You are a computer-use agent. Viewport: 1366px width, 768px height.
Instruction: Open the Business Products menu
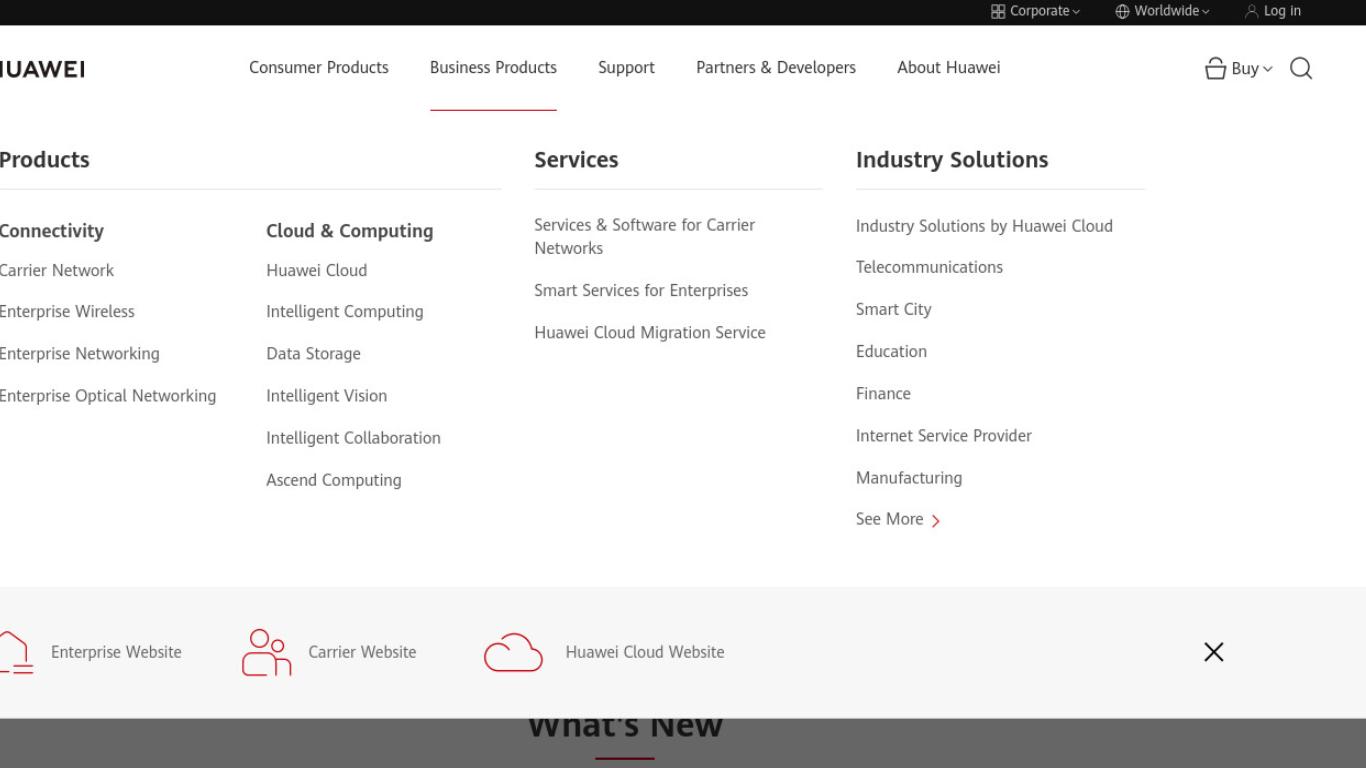(493, 68)
